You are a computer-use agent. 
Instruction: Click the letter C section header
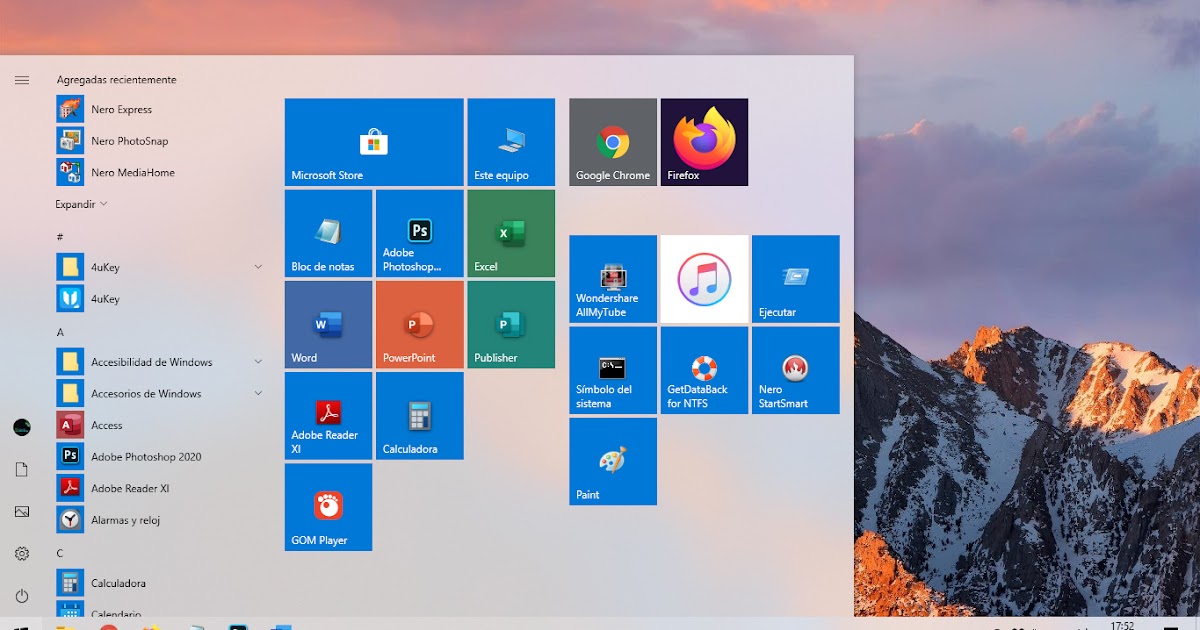(59, 551)
